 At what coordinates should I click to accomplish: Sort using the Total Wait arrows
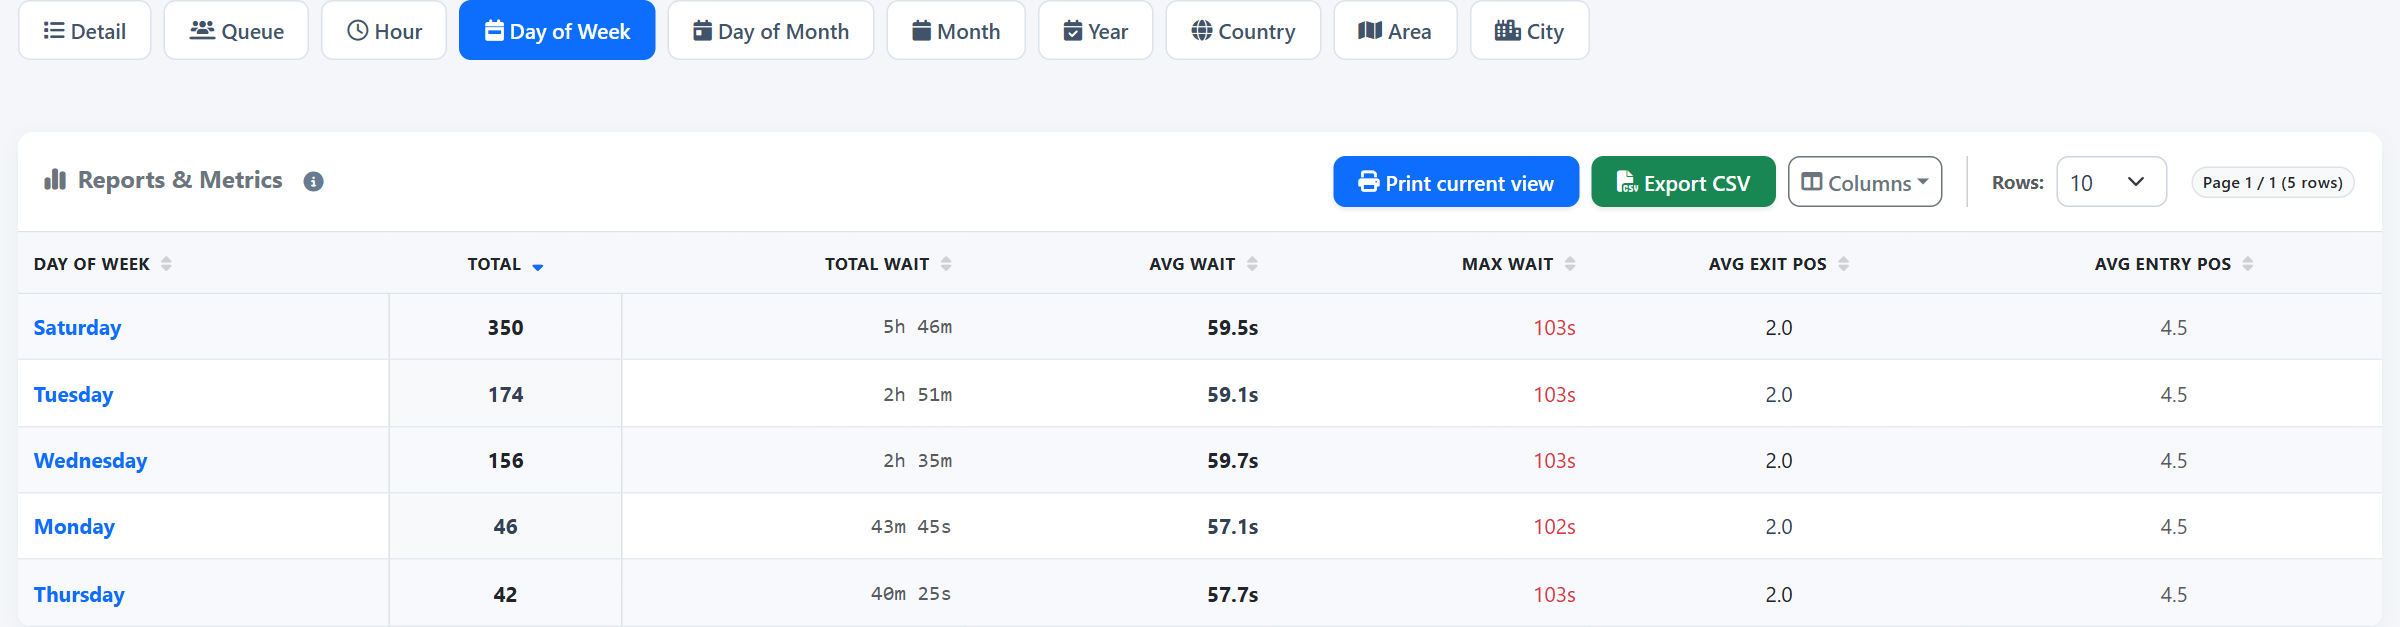[946, 264]
